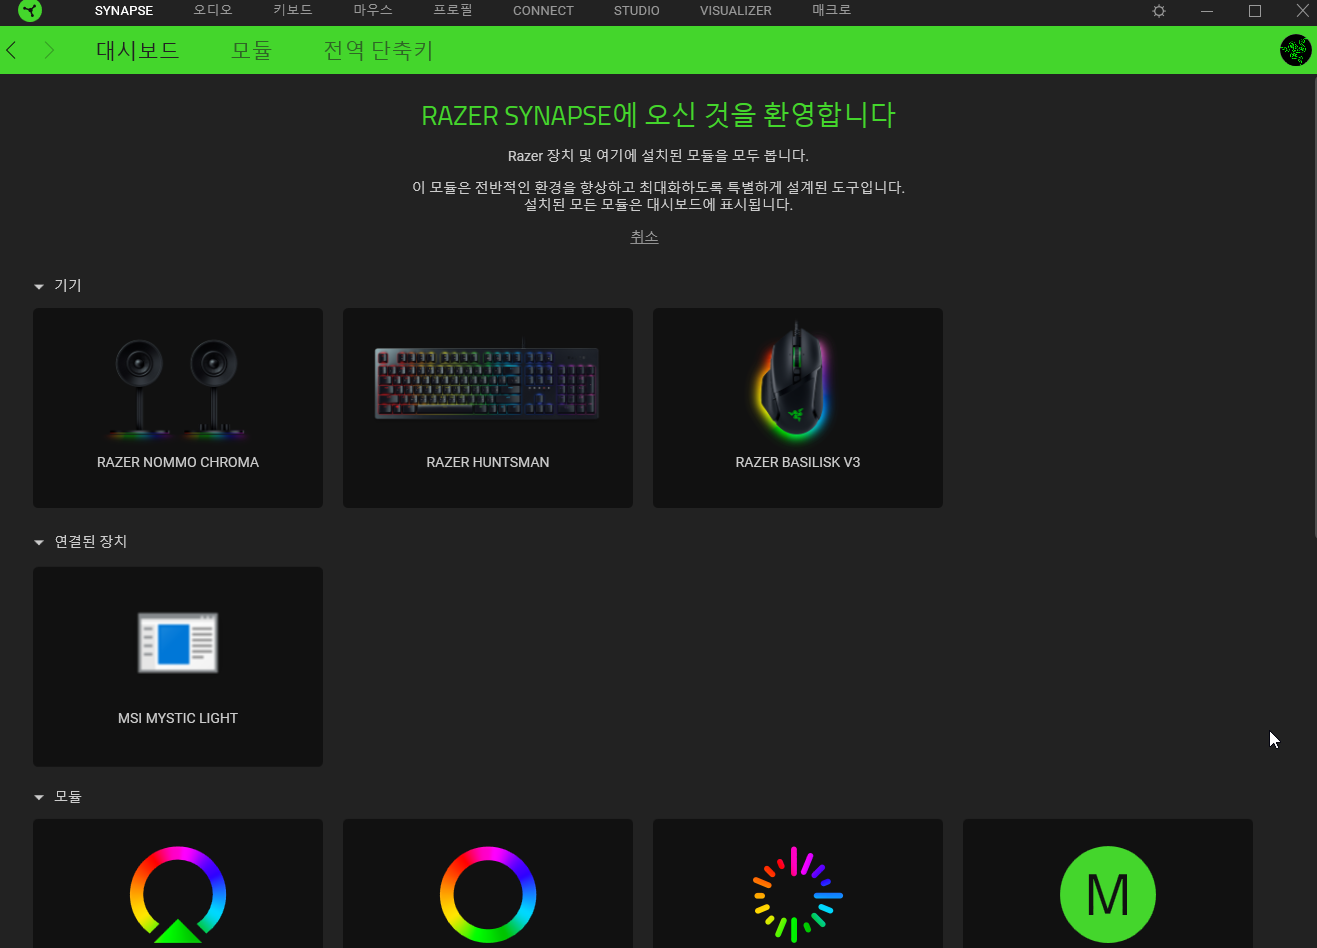Switch to the VISUALIZER tab

736,11
